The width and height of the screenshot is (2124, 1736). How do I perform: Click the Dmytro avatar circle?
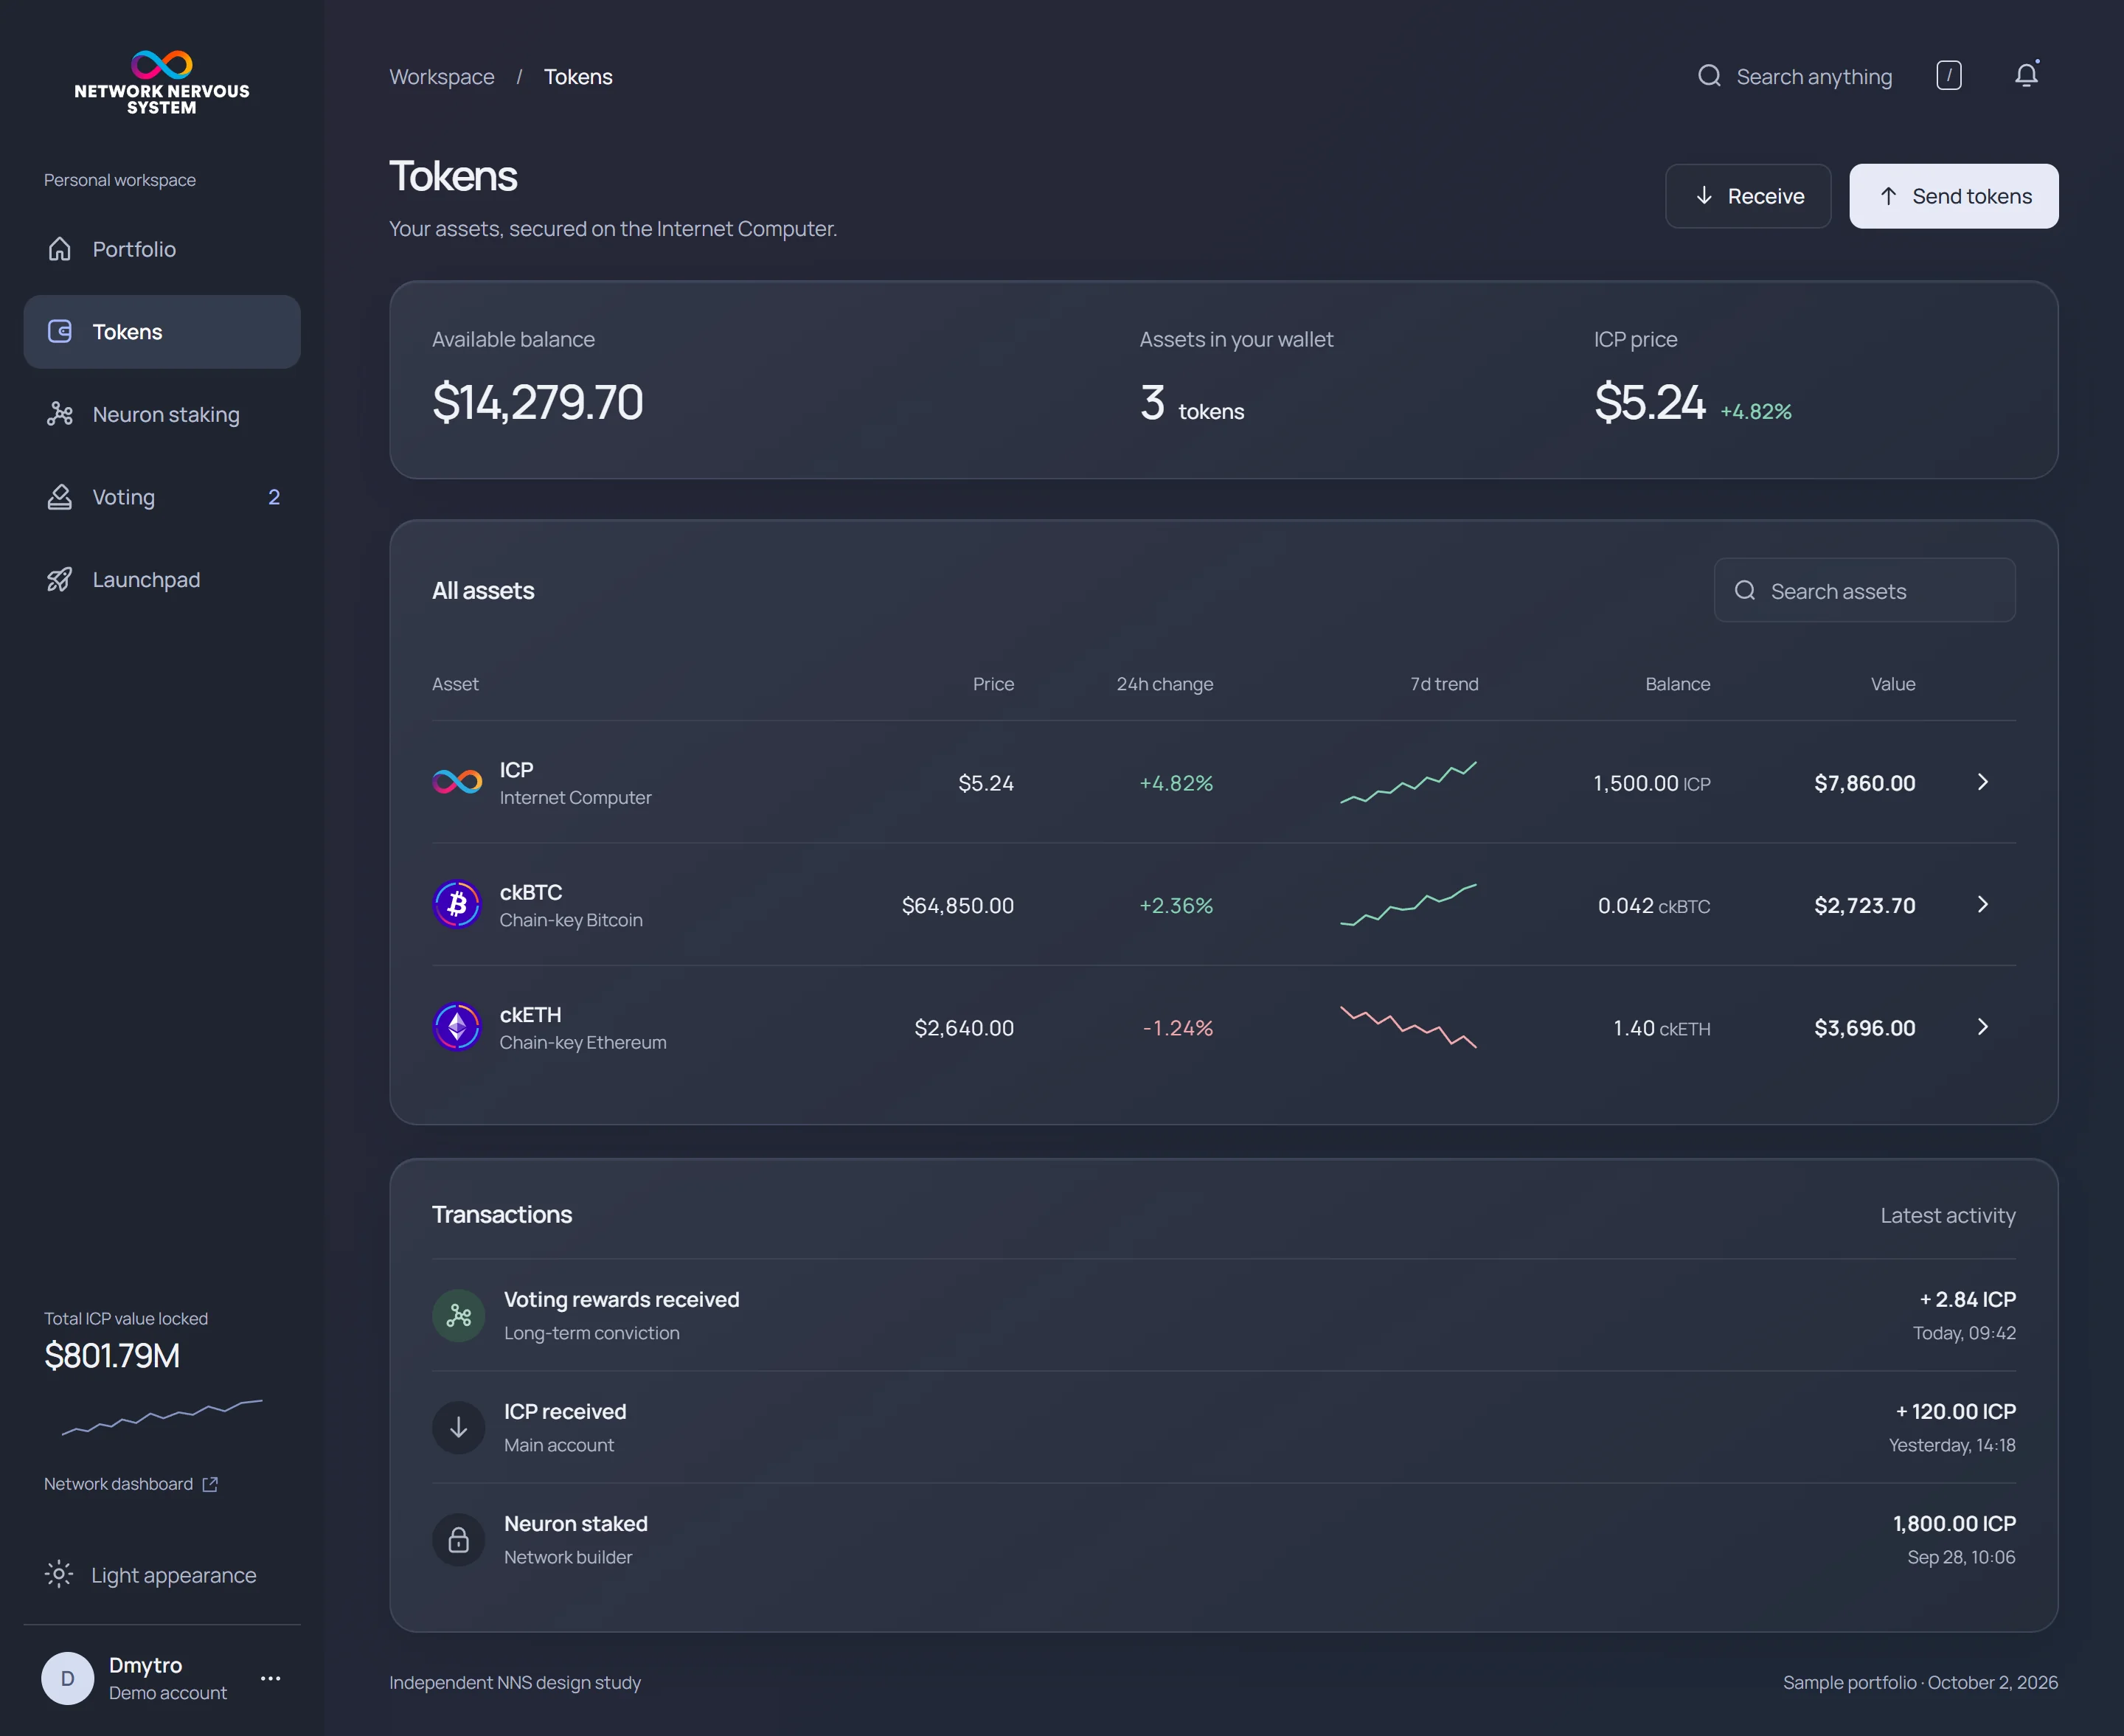[x=68, y=1678]
